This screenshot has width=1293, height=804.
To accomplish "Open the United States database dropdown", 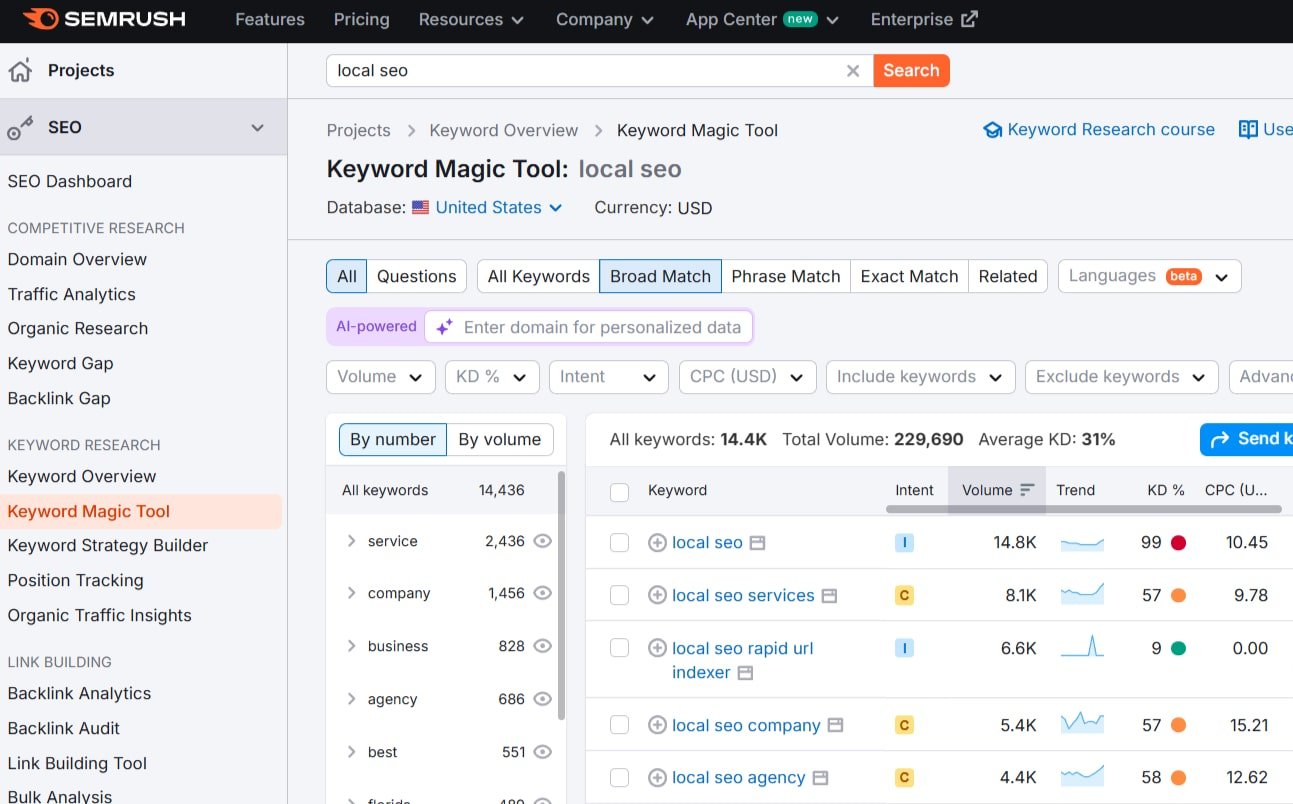I will [499, 208].
